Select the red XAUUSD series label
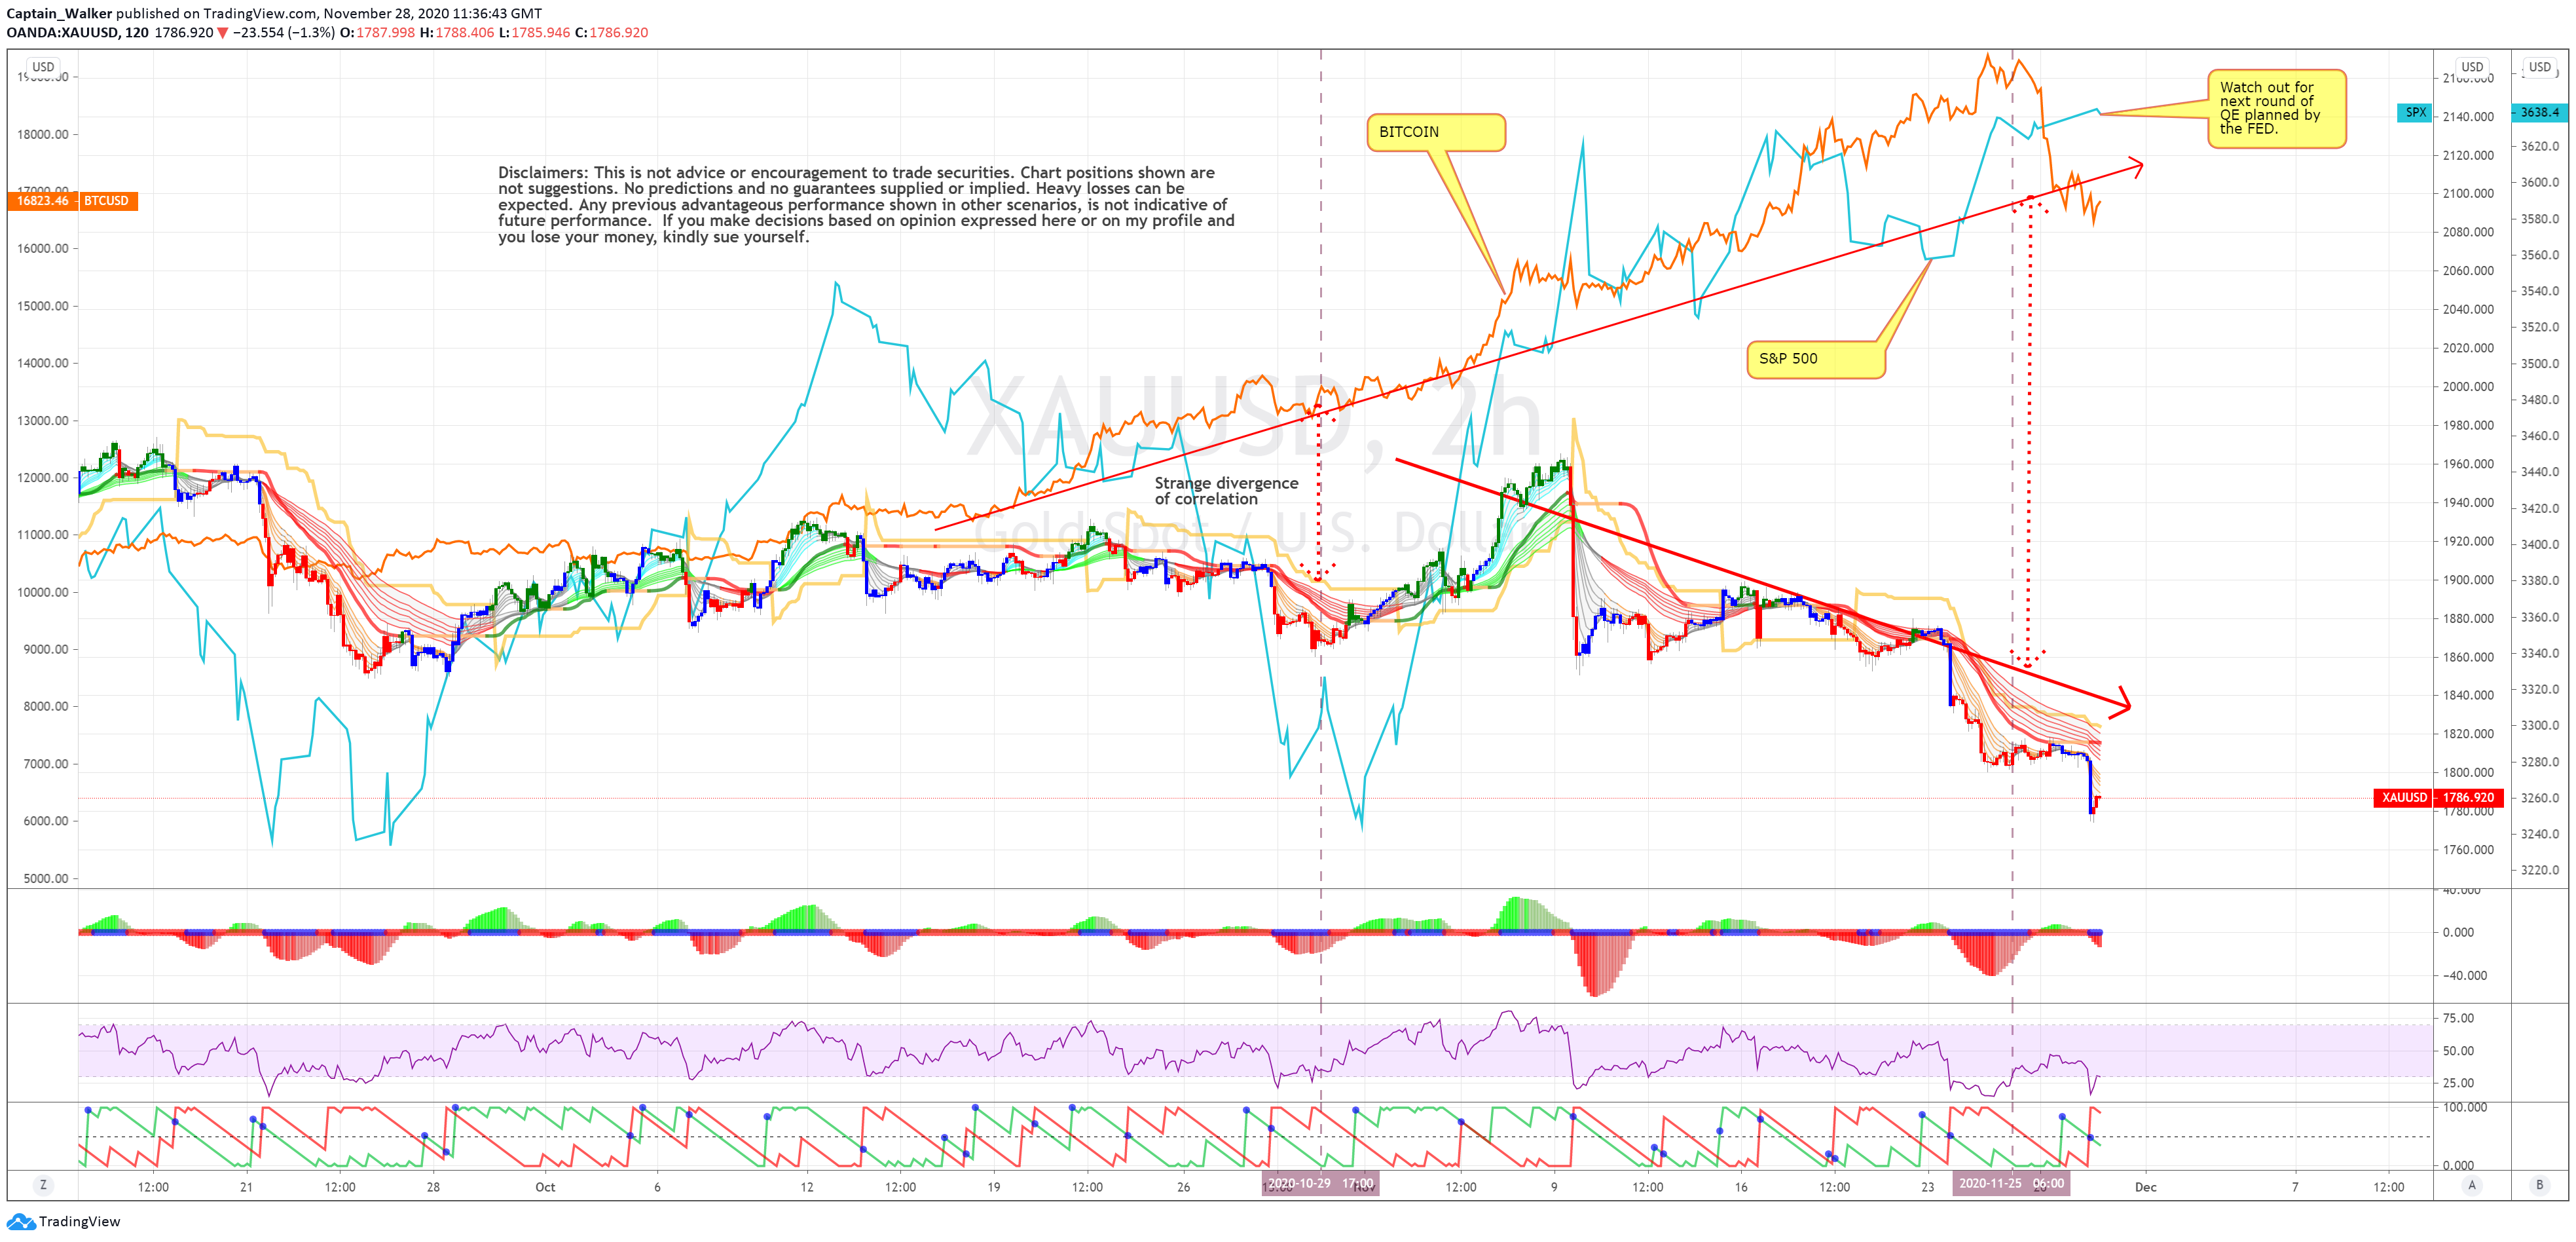 point(2403,797)
